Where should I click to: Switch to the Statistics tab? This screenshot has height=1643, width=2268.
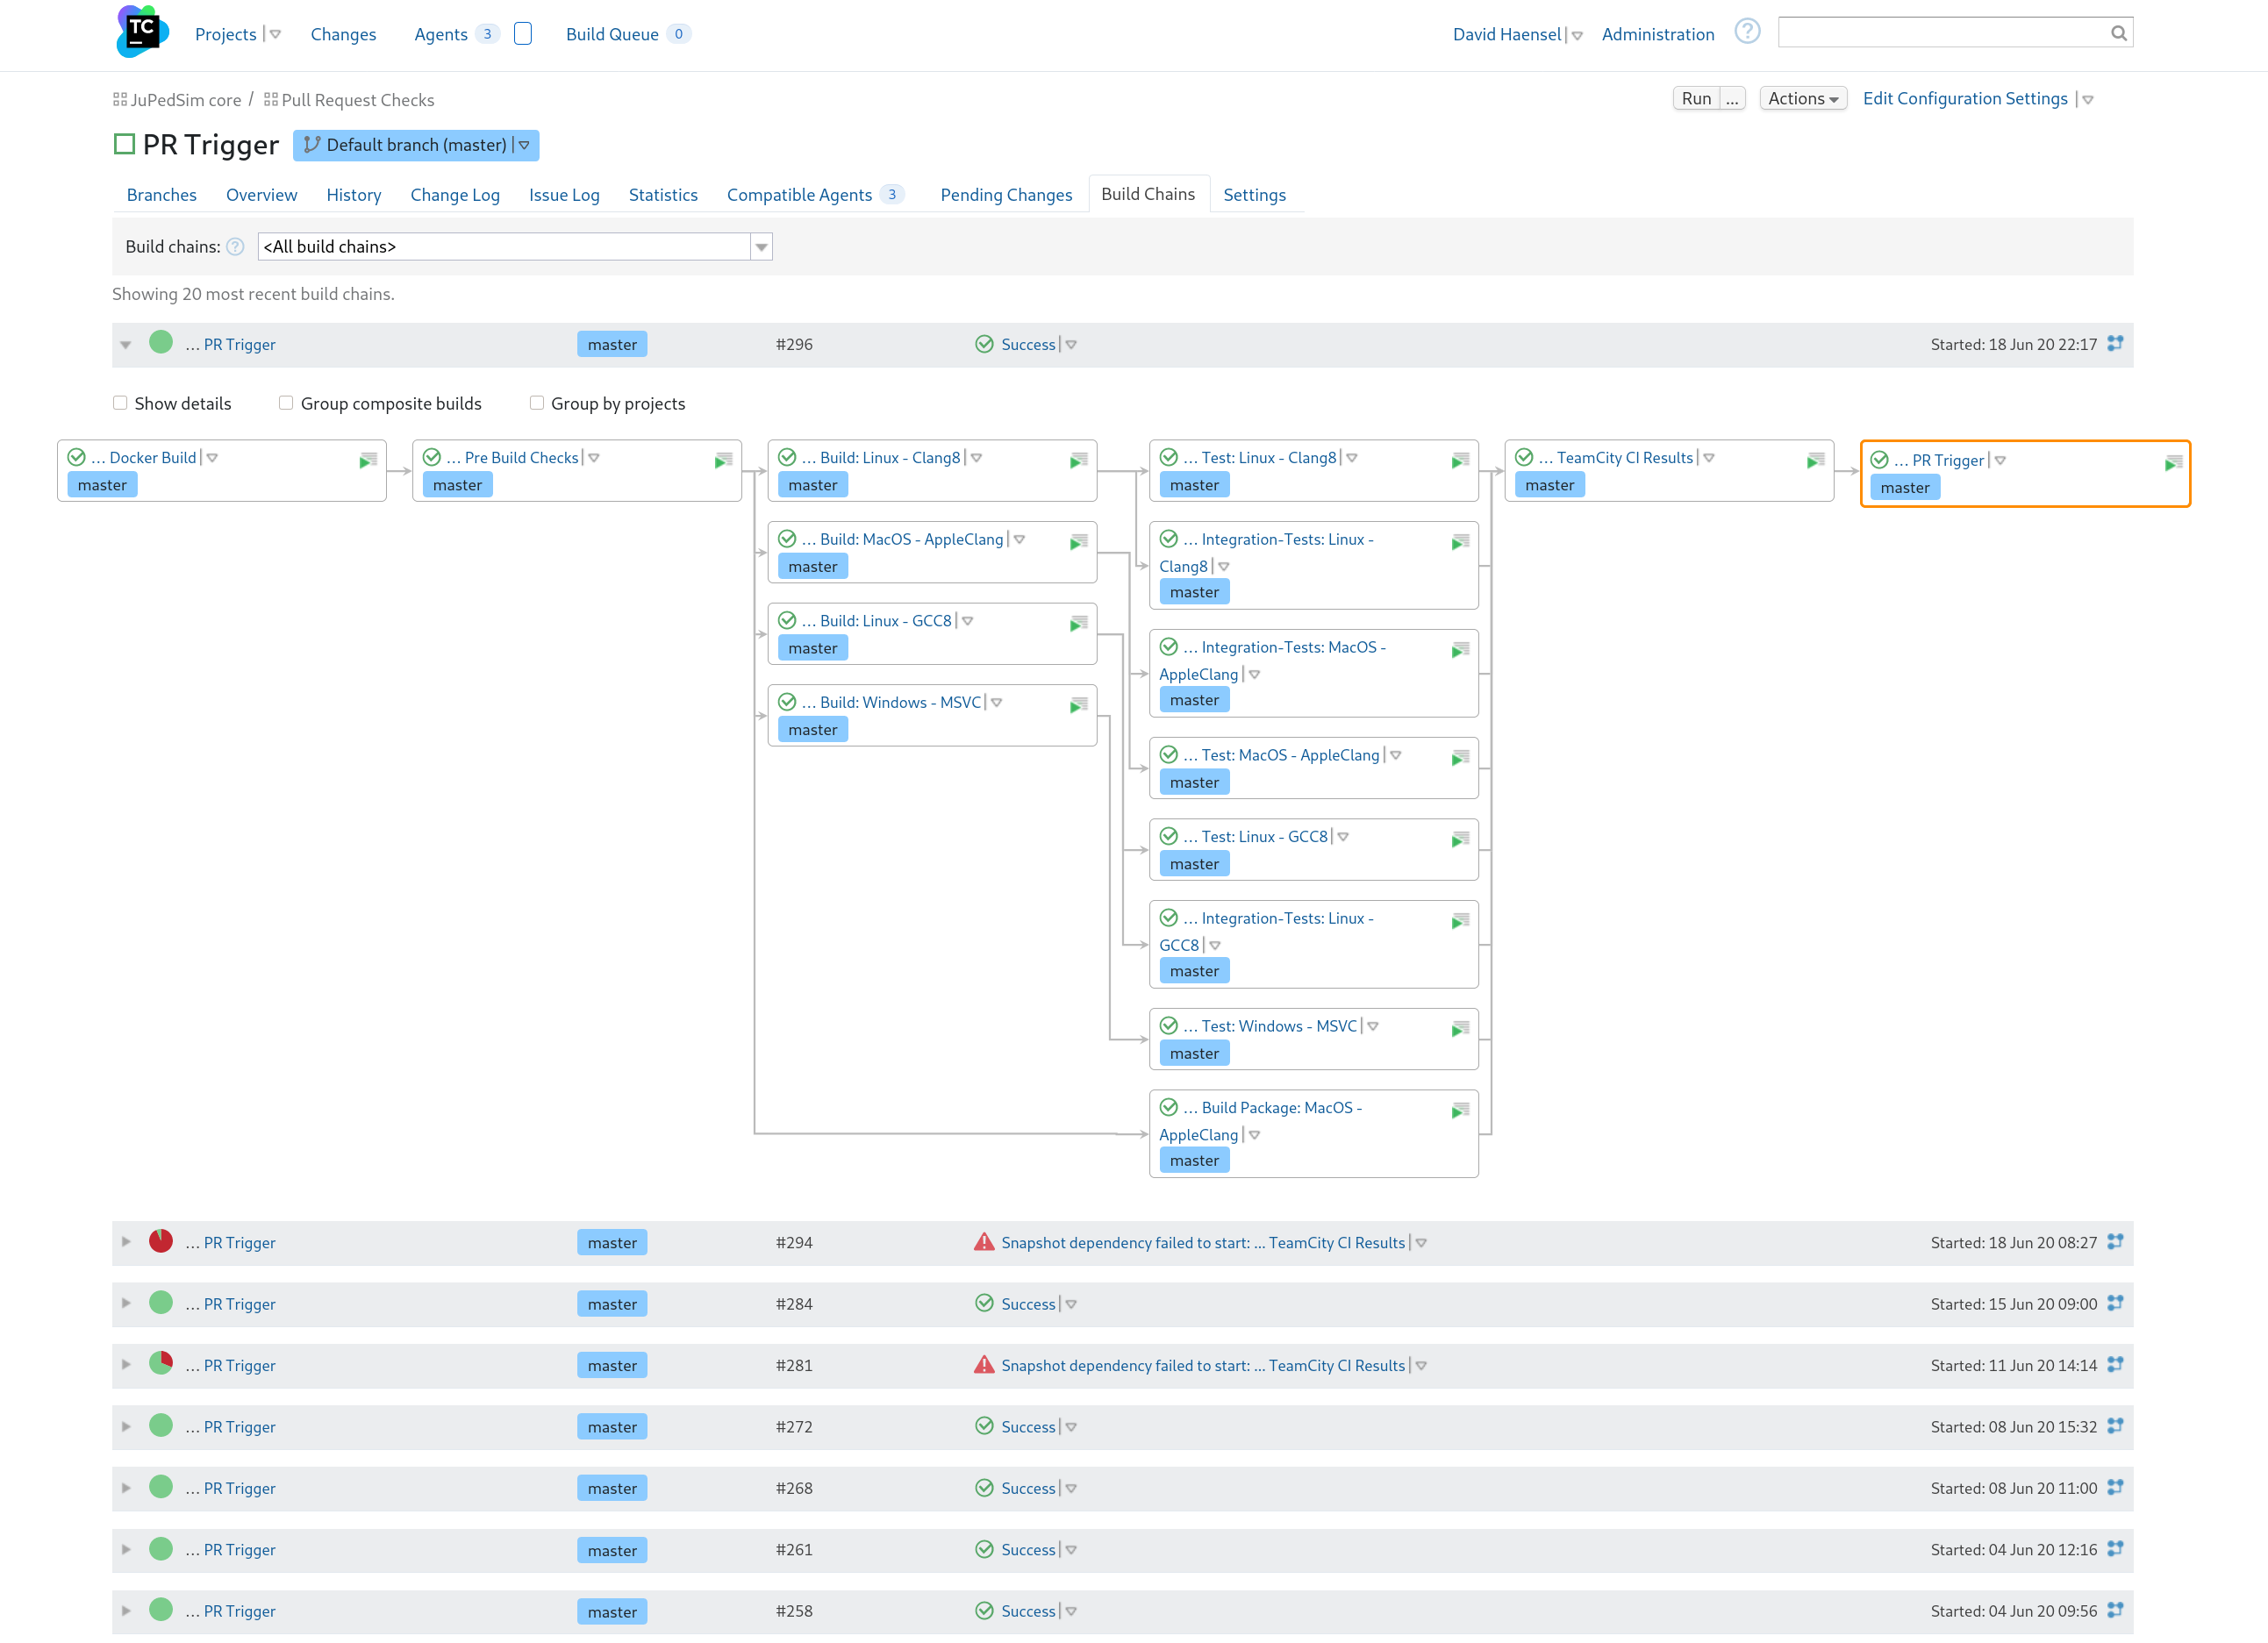[663, 195]
